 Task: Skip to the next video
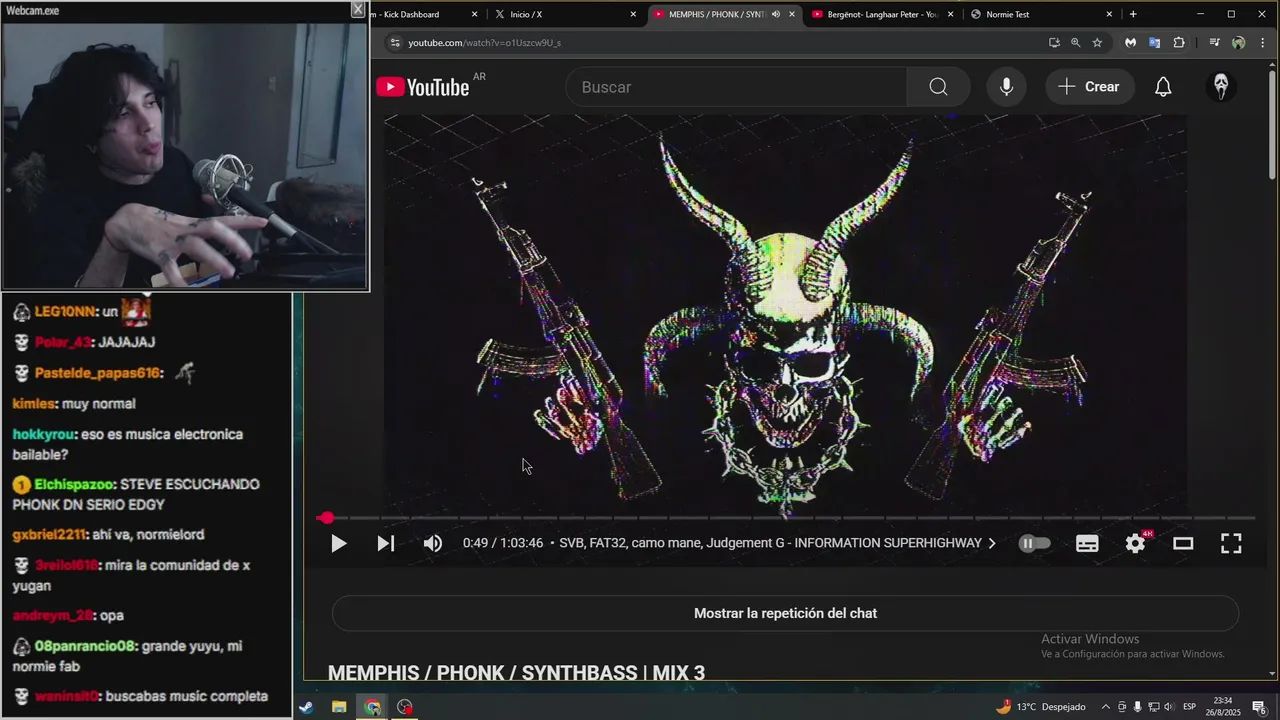click(x=385, y=543)
